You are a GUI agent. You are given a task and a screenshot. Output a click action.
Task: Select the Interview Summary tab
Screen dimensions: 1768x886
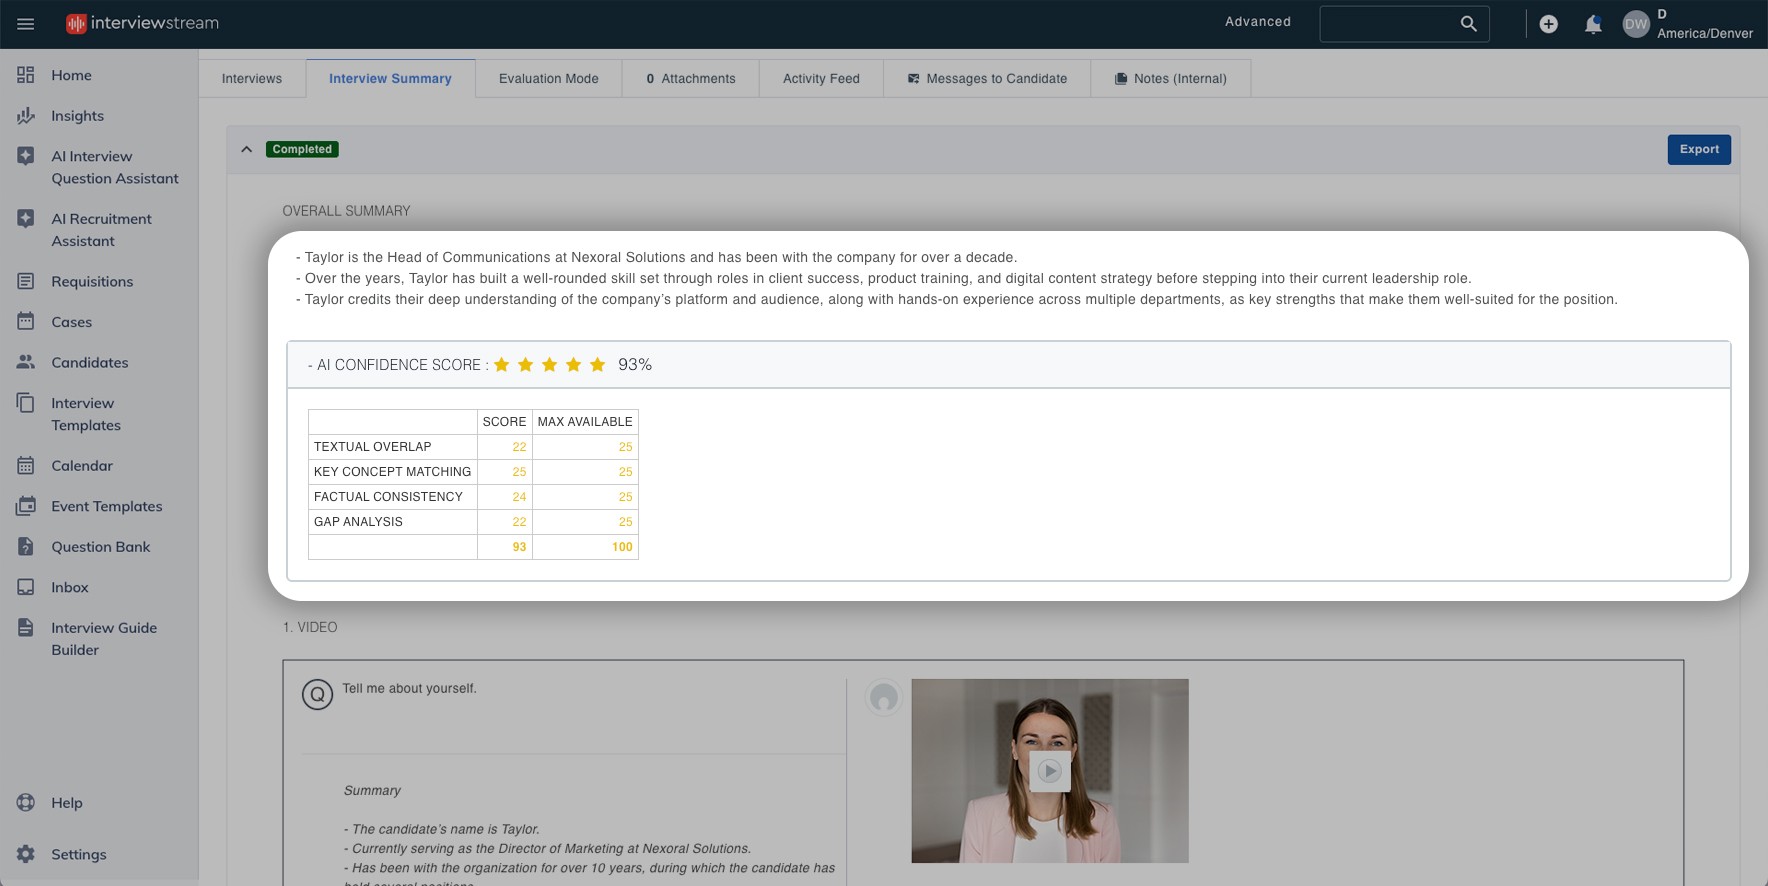pyautogui.click(x=390, y=78)
